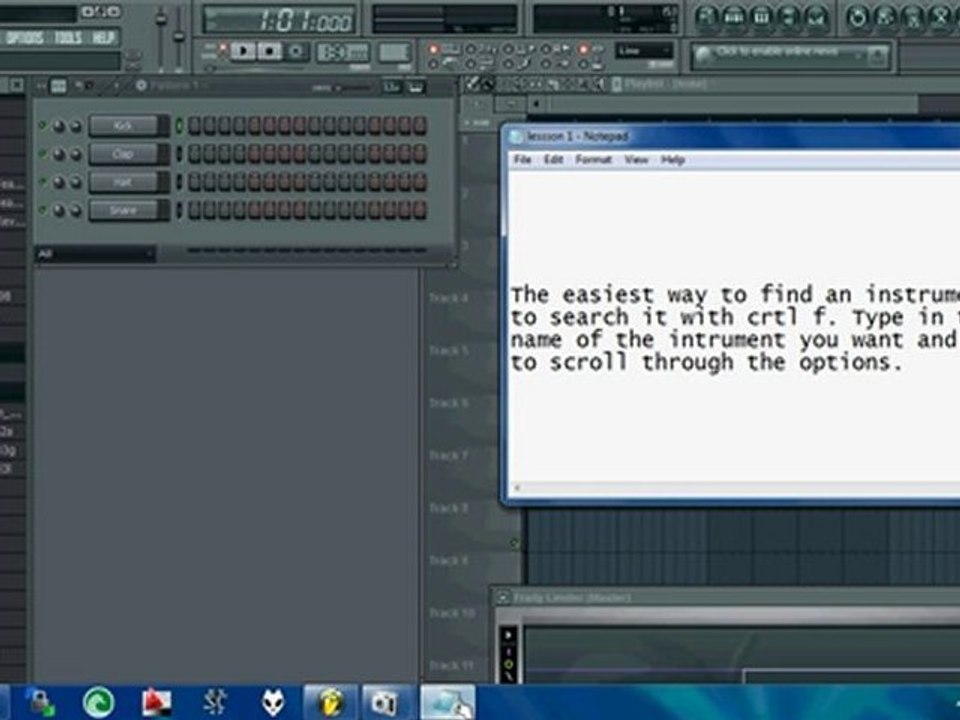The image size is (960, 720).
Task: Open the Playlist window shortcut icon
Action: tap(707, 17)
